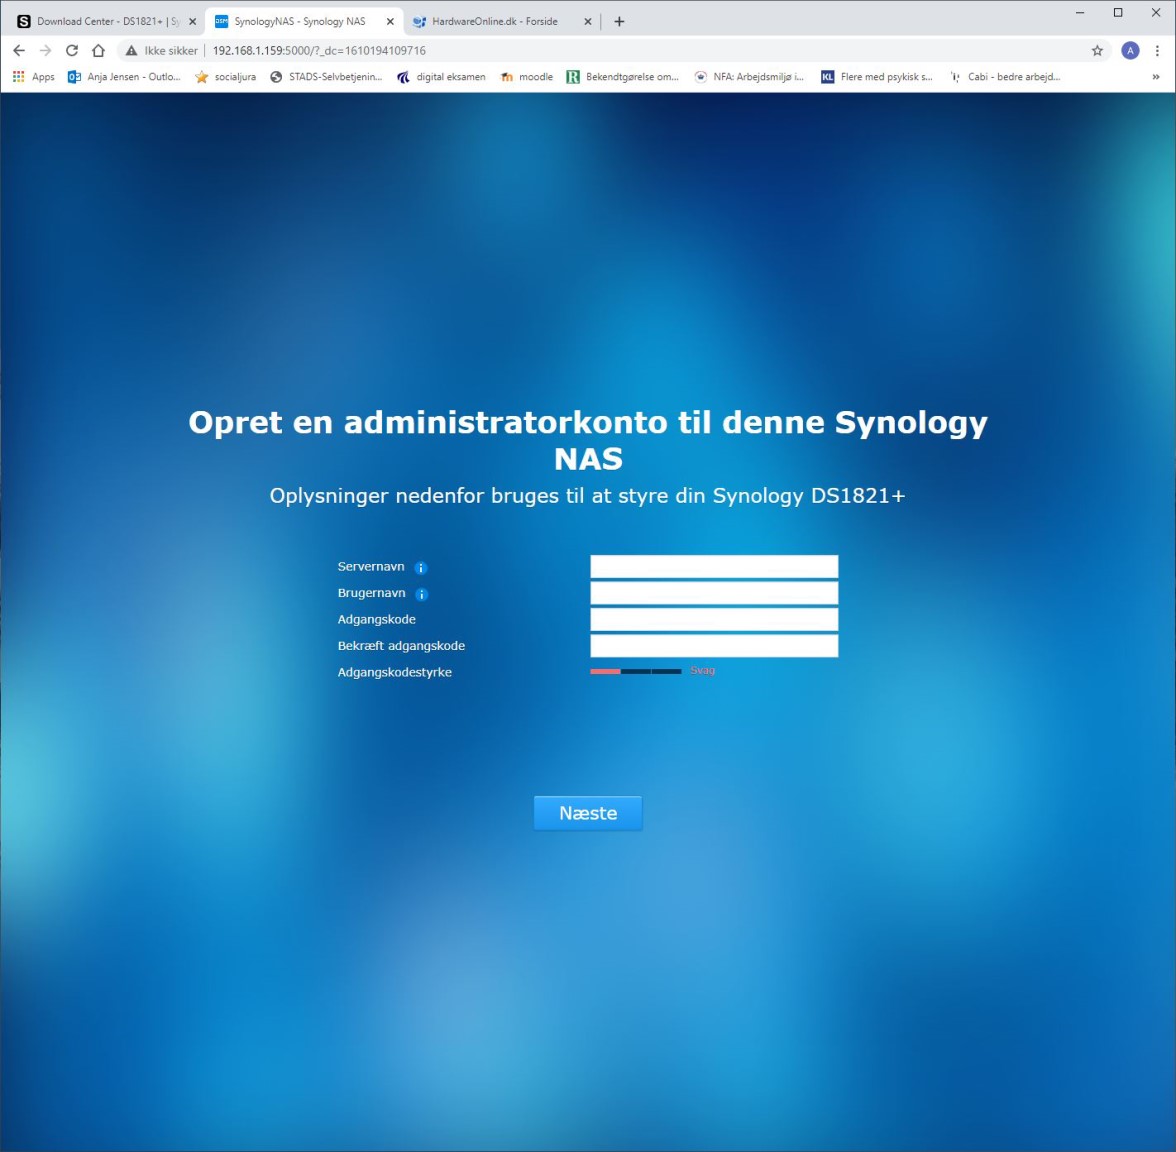Click the address bar URL

click(320, 50)
